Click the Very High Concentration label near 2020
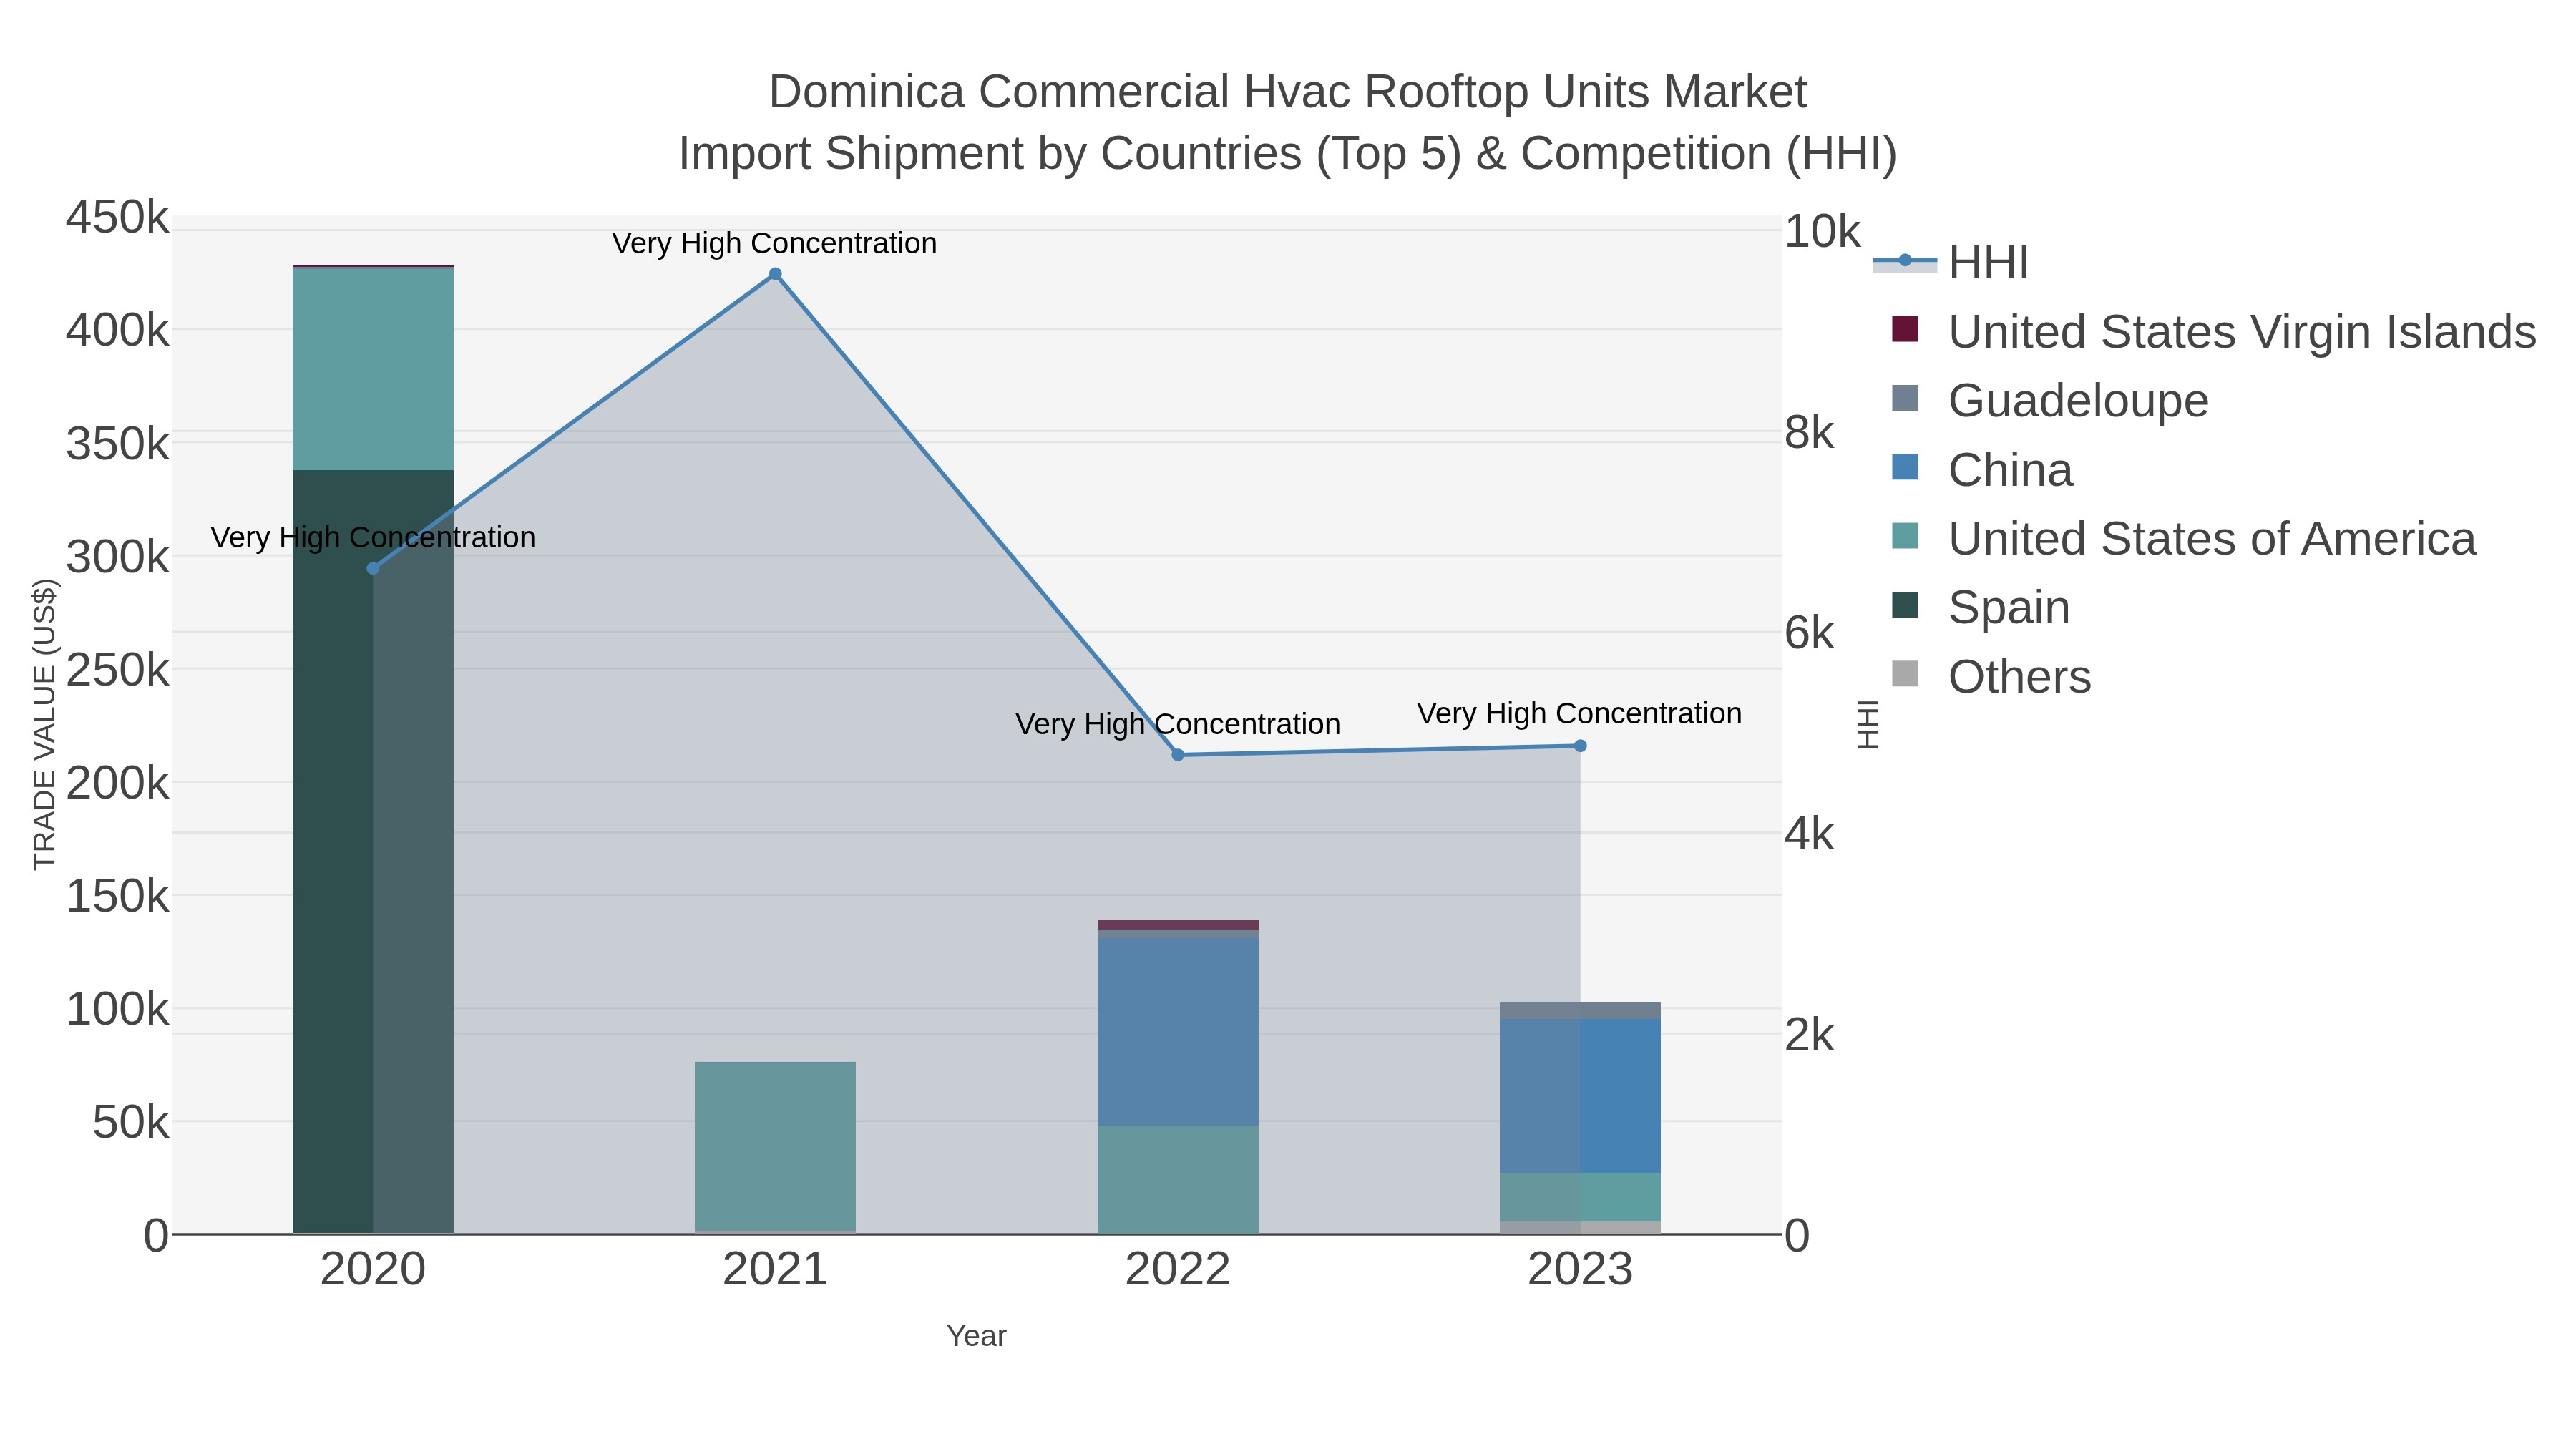 click(x=373, y=537)
